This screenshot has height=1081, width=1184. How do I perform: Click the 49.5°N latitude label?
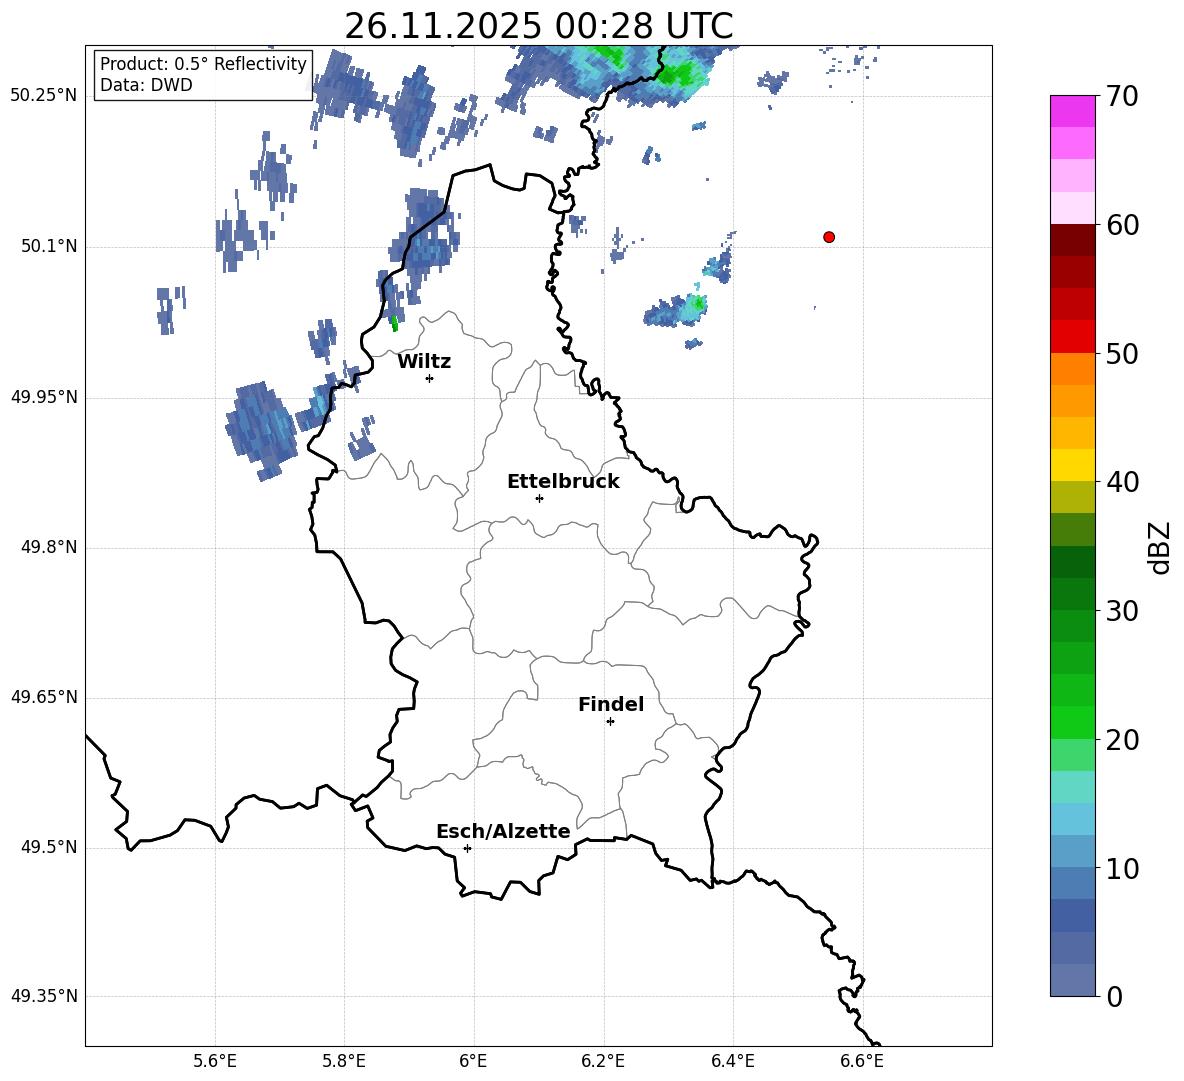(x=49, y=847)
